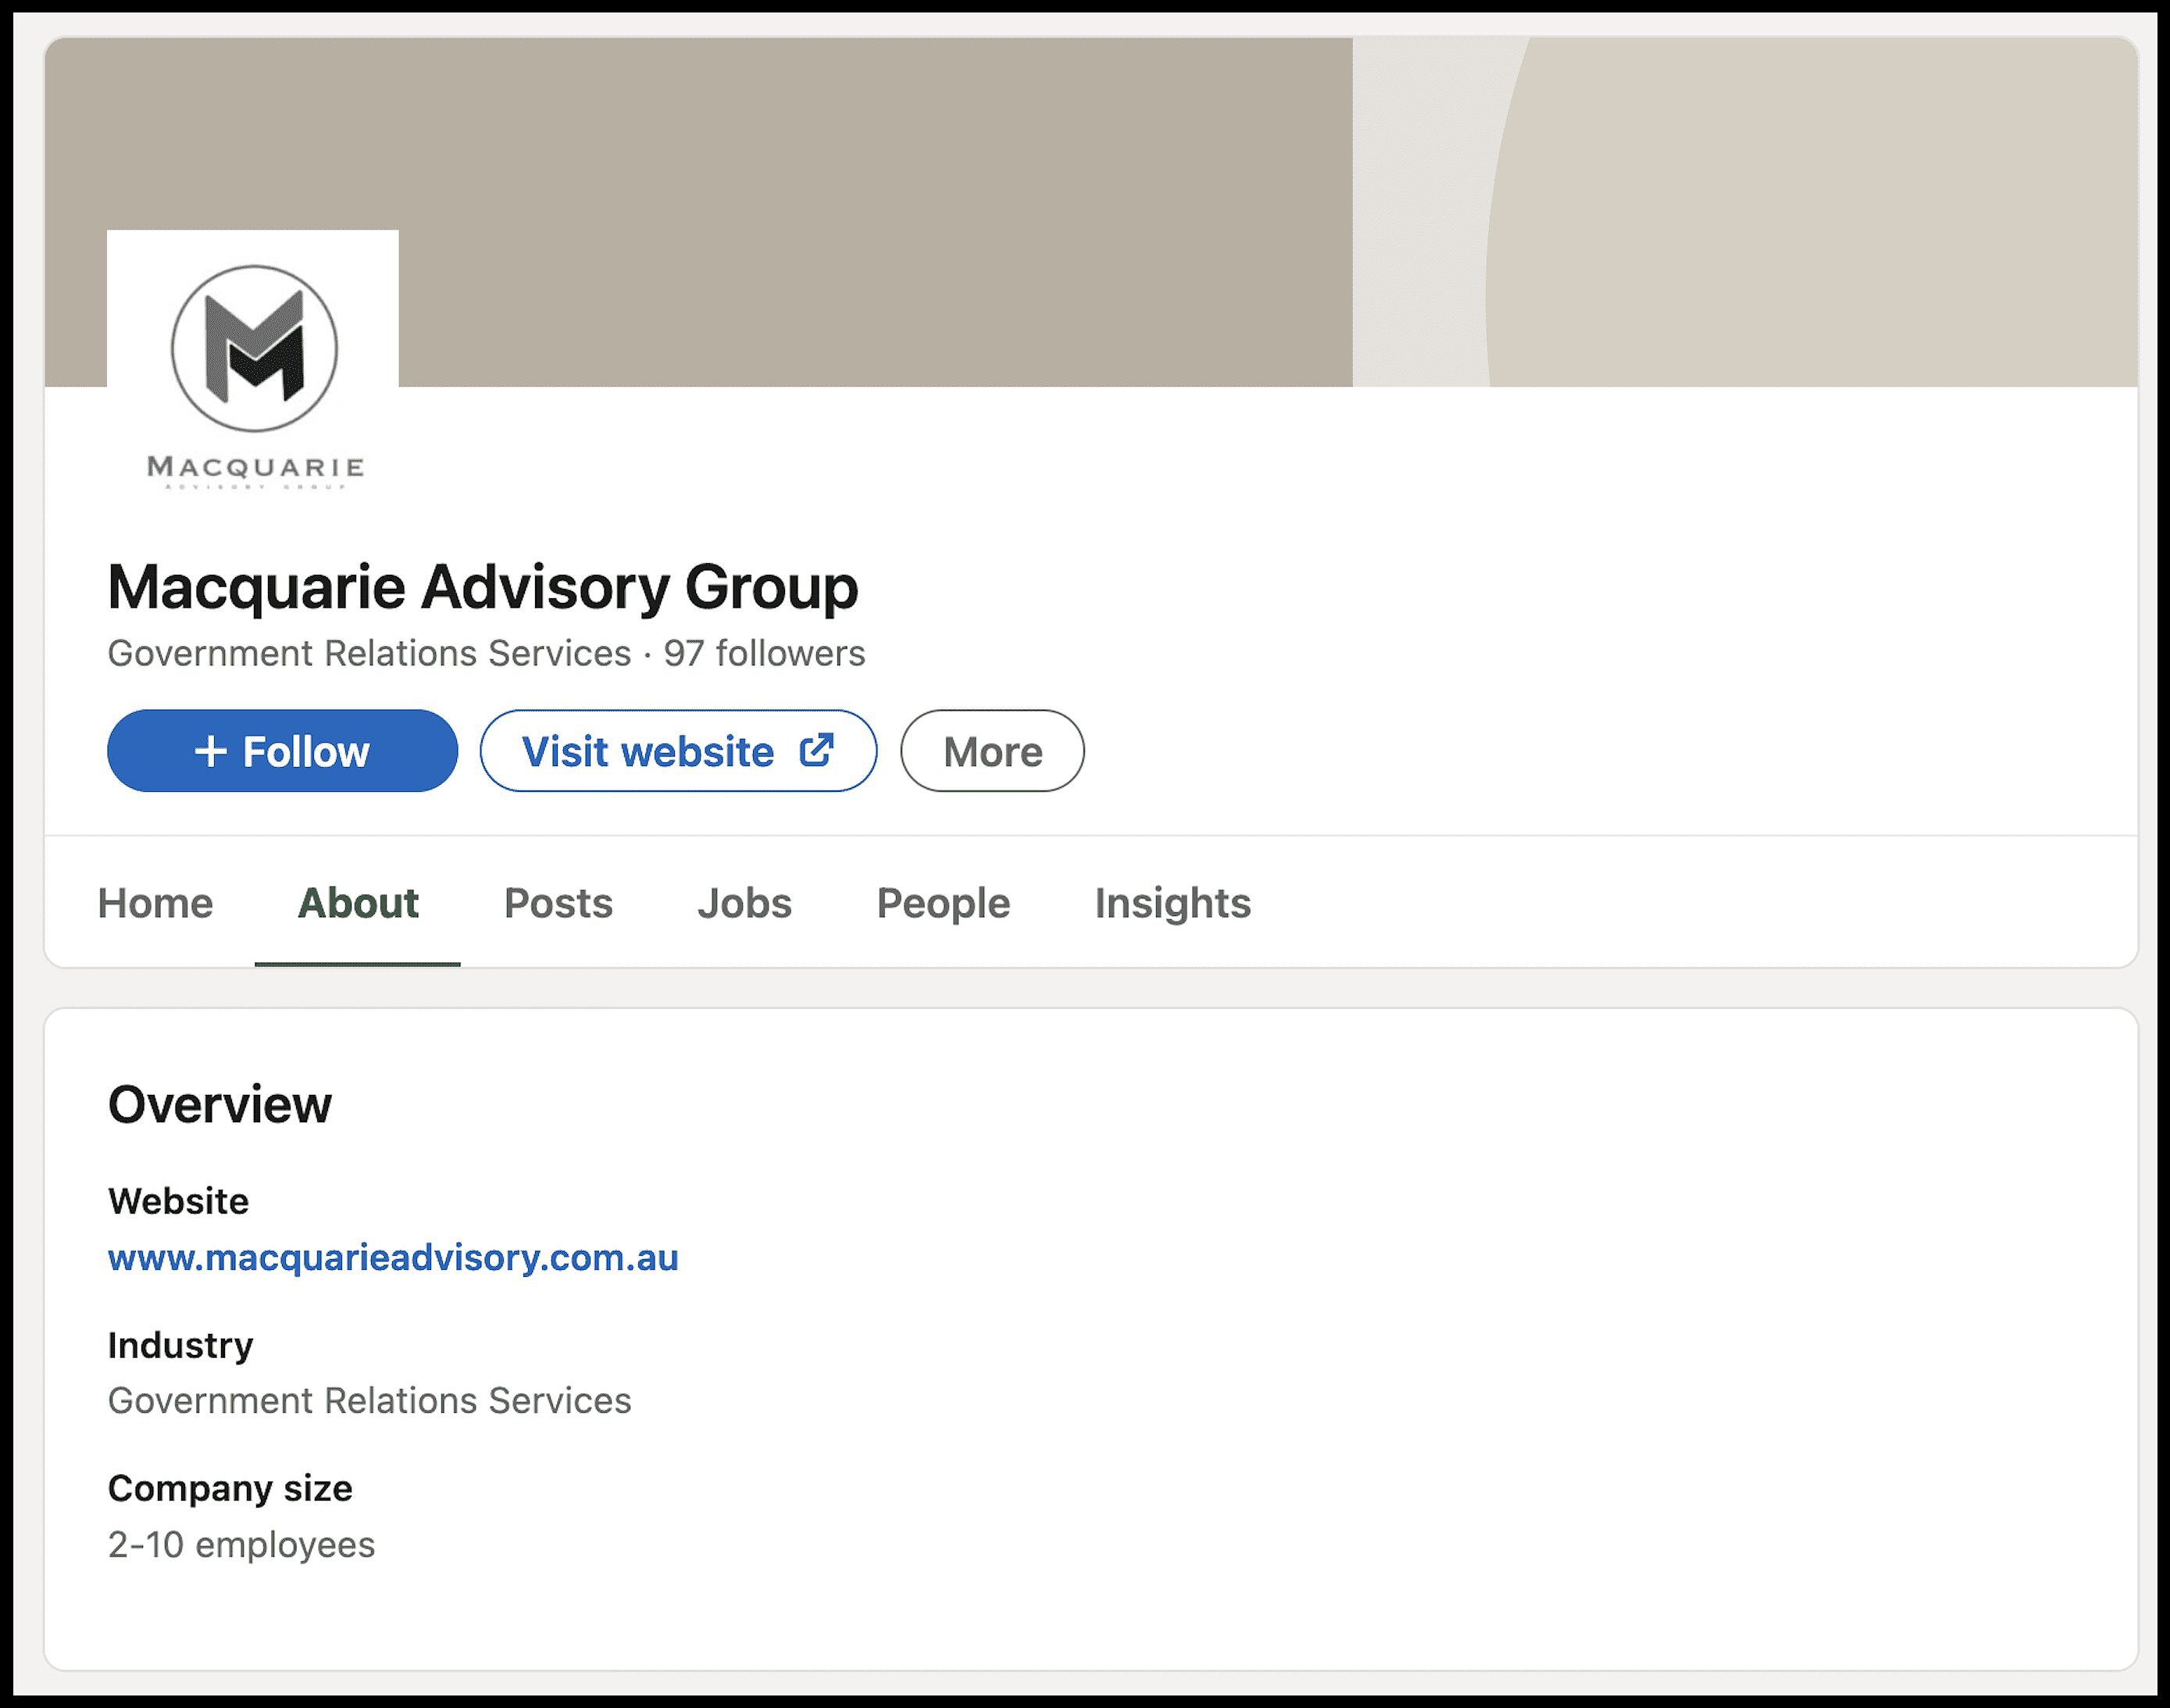This screenshot has width=2170, height=1708.
Task: Switch to the Home tab
Action: pos(155,903)
